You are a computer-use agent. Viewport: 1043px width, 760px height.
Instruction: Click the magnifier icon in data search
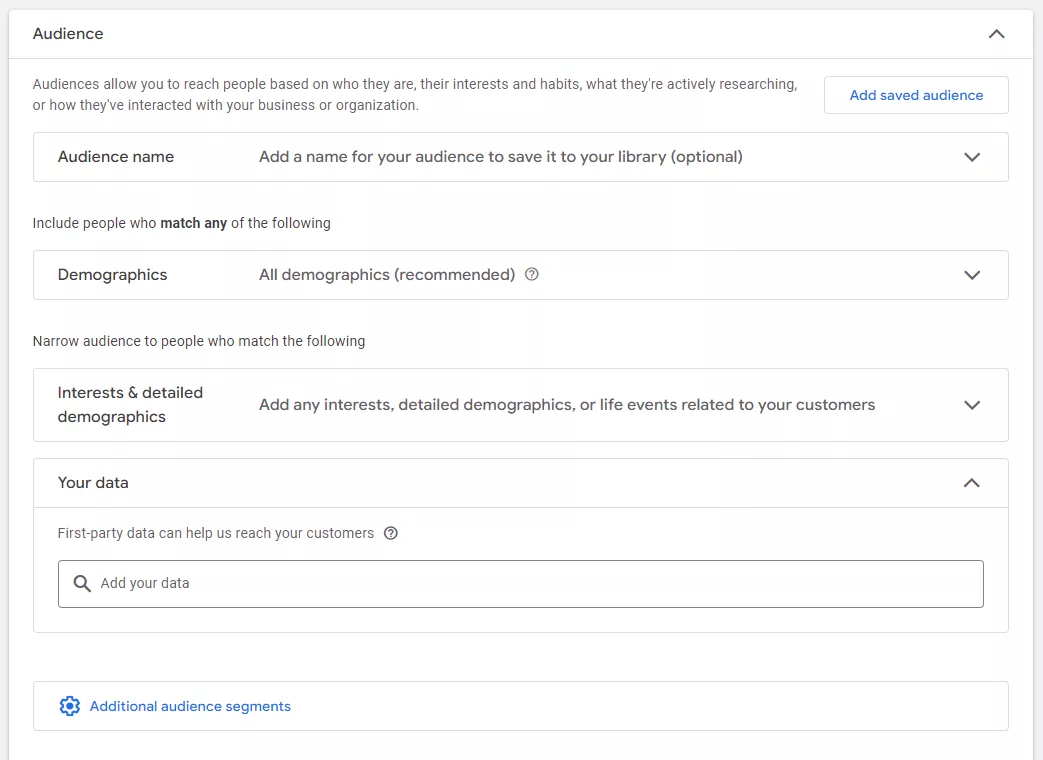tap(83, 583)
